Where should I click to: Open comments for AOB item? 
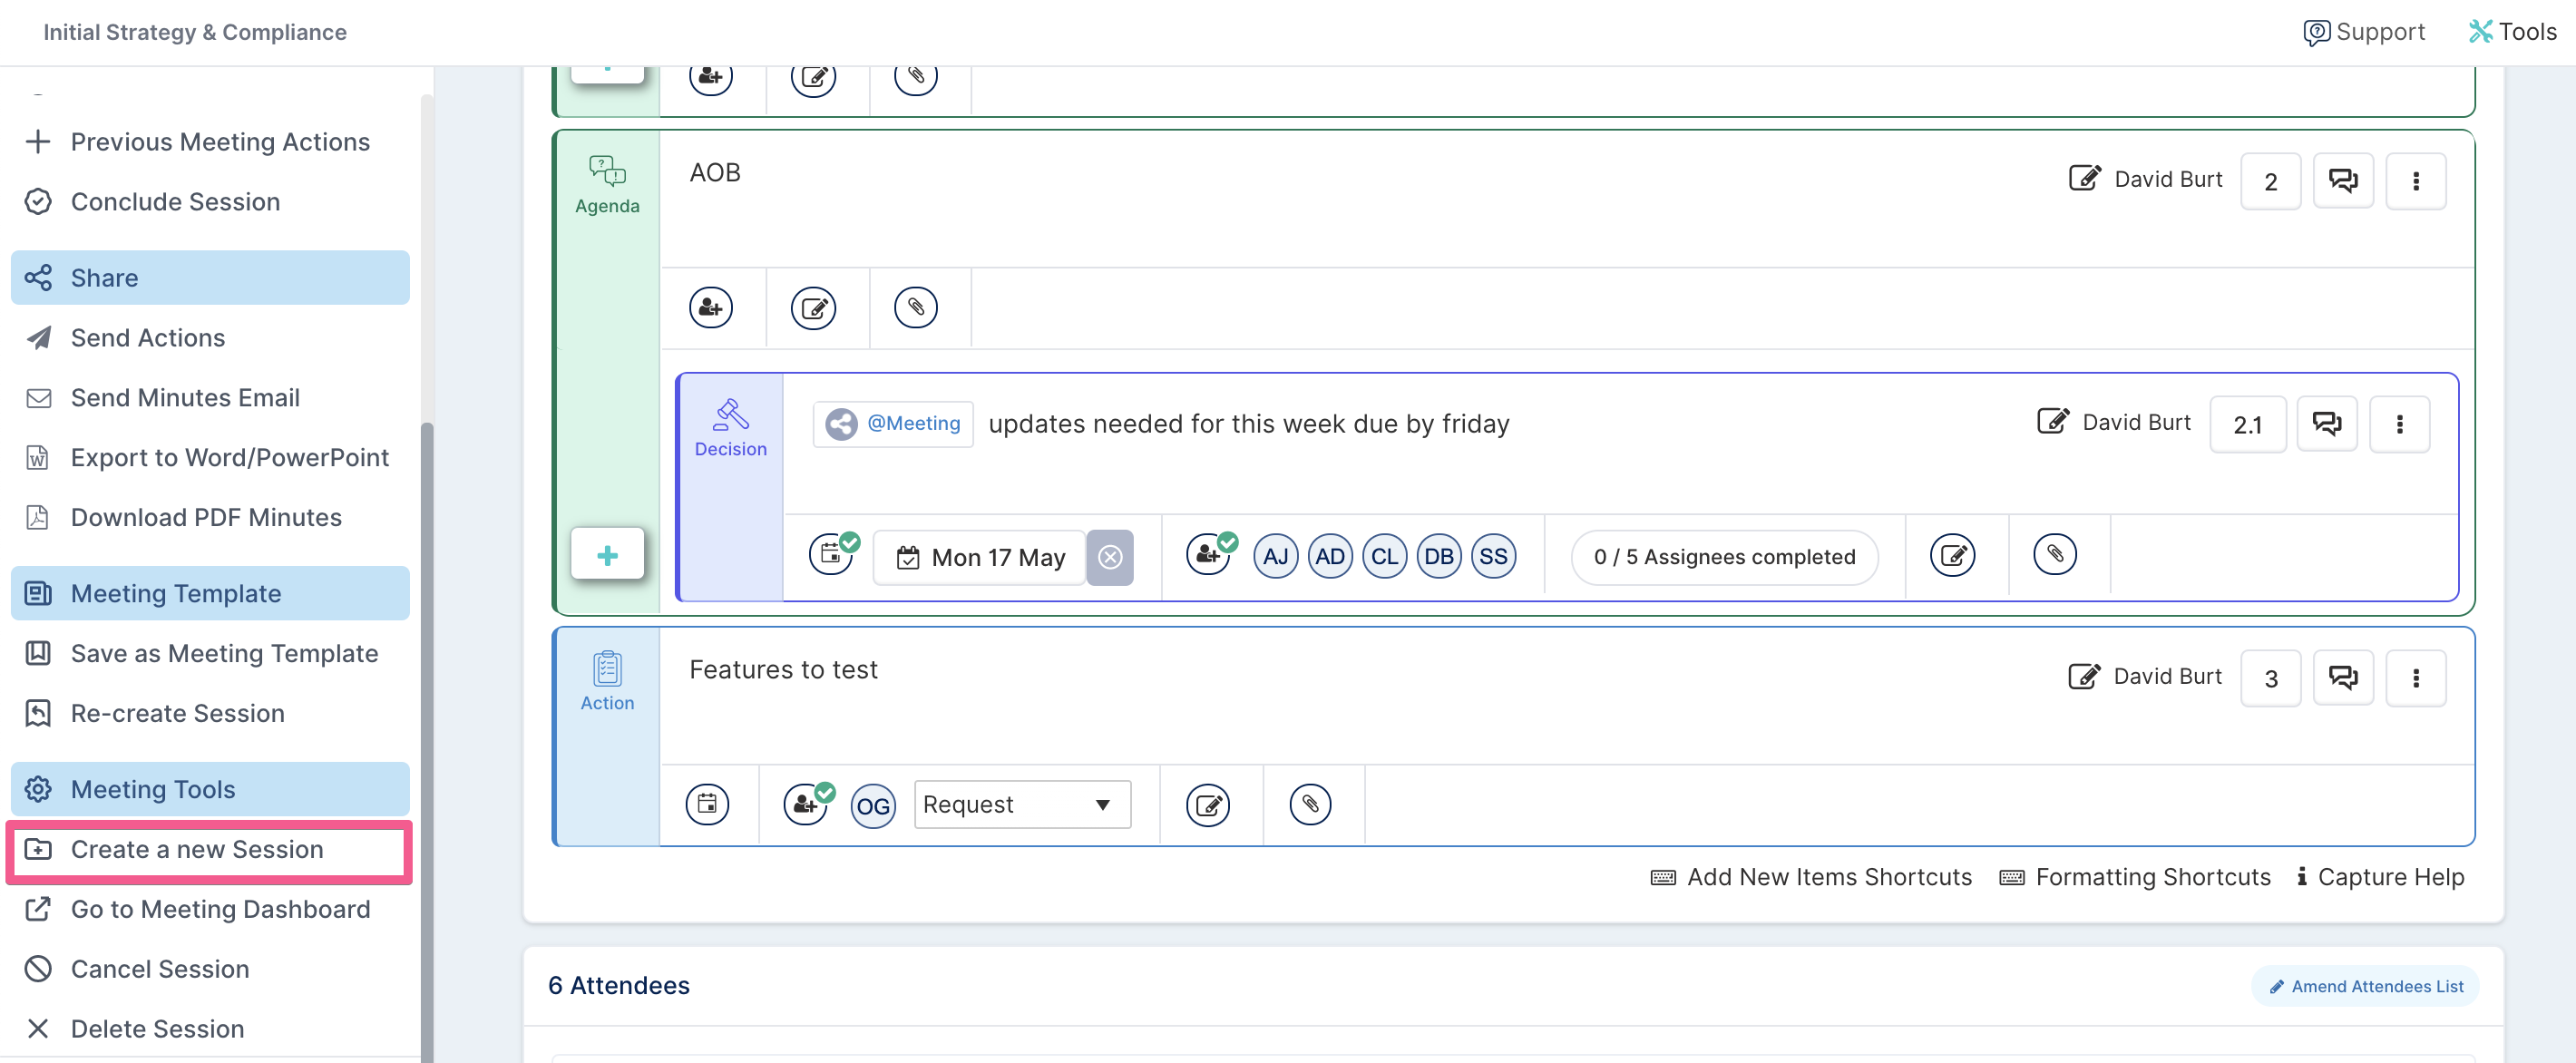tap(2343, 181)
